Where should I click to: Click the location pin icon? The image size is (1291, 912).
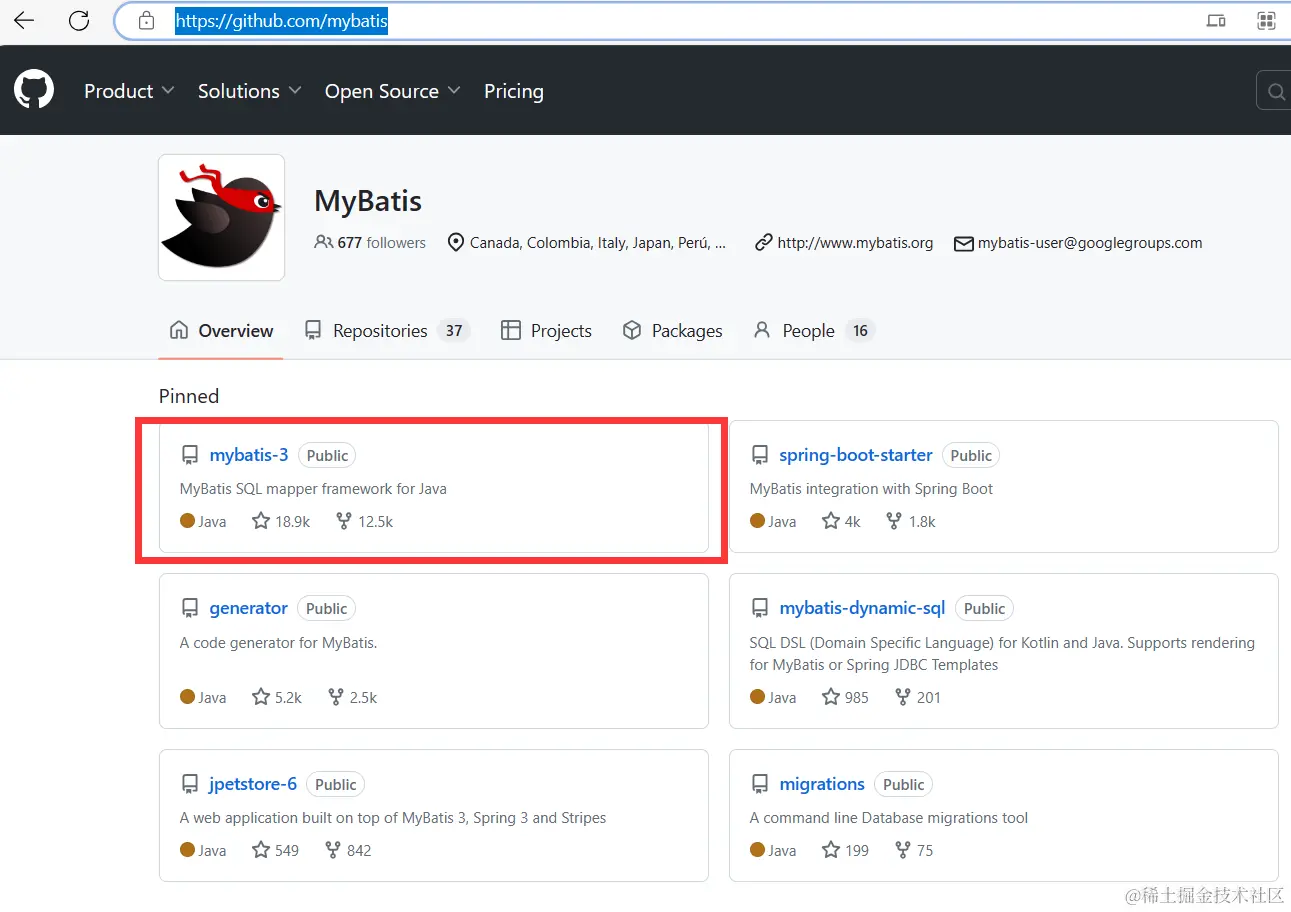pos(456,242)
